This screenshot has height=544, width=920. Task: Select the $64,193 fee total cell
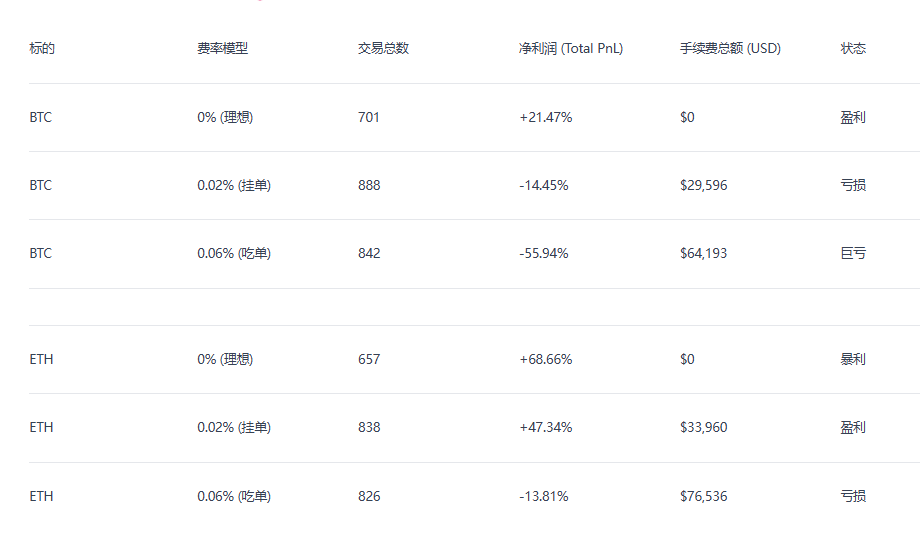[x=703, y=253]
